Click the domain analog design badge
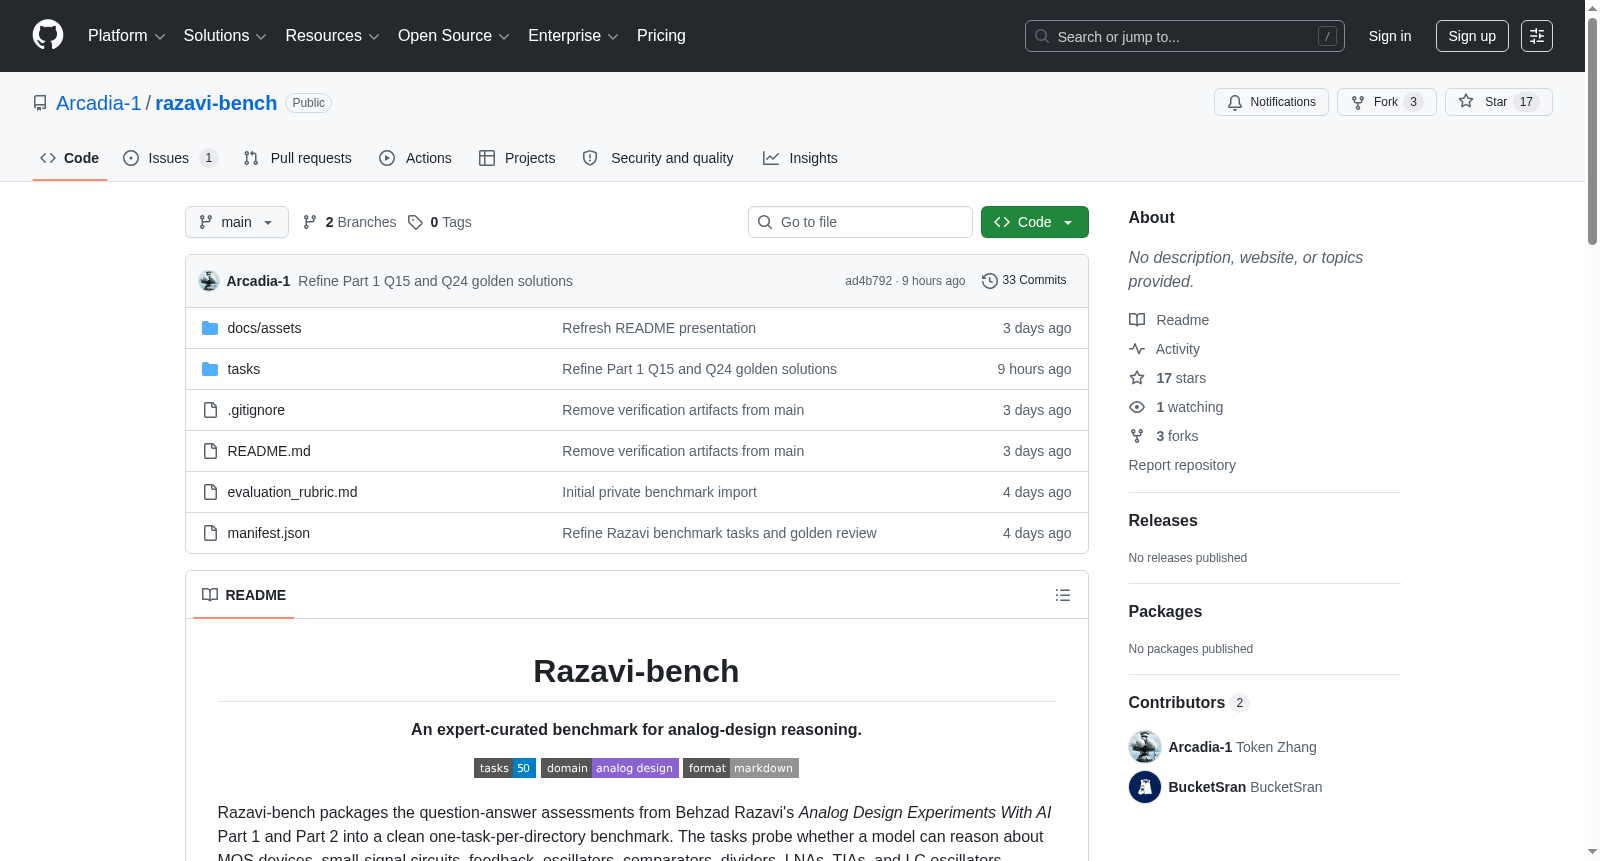1600x861 pixels. point(610,768)
